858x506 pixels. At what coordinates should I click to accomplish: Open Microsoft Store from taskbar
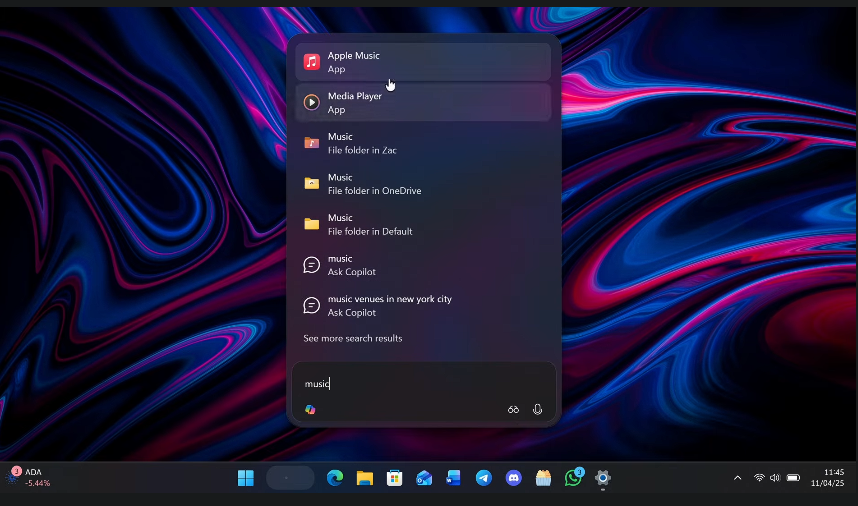(x=395, y=478)
